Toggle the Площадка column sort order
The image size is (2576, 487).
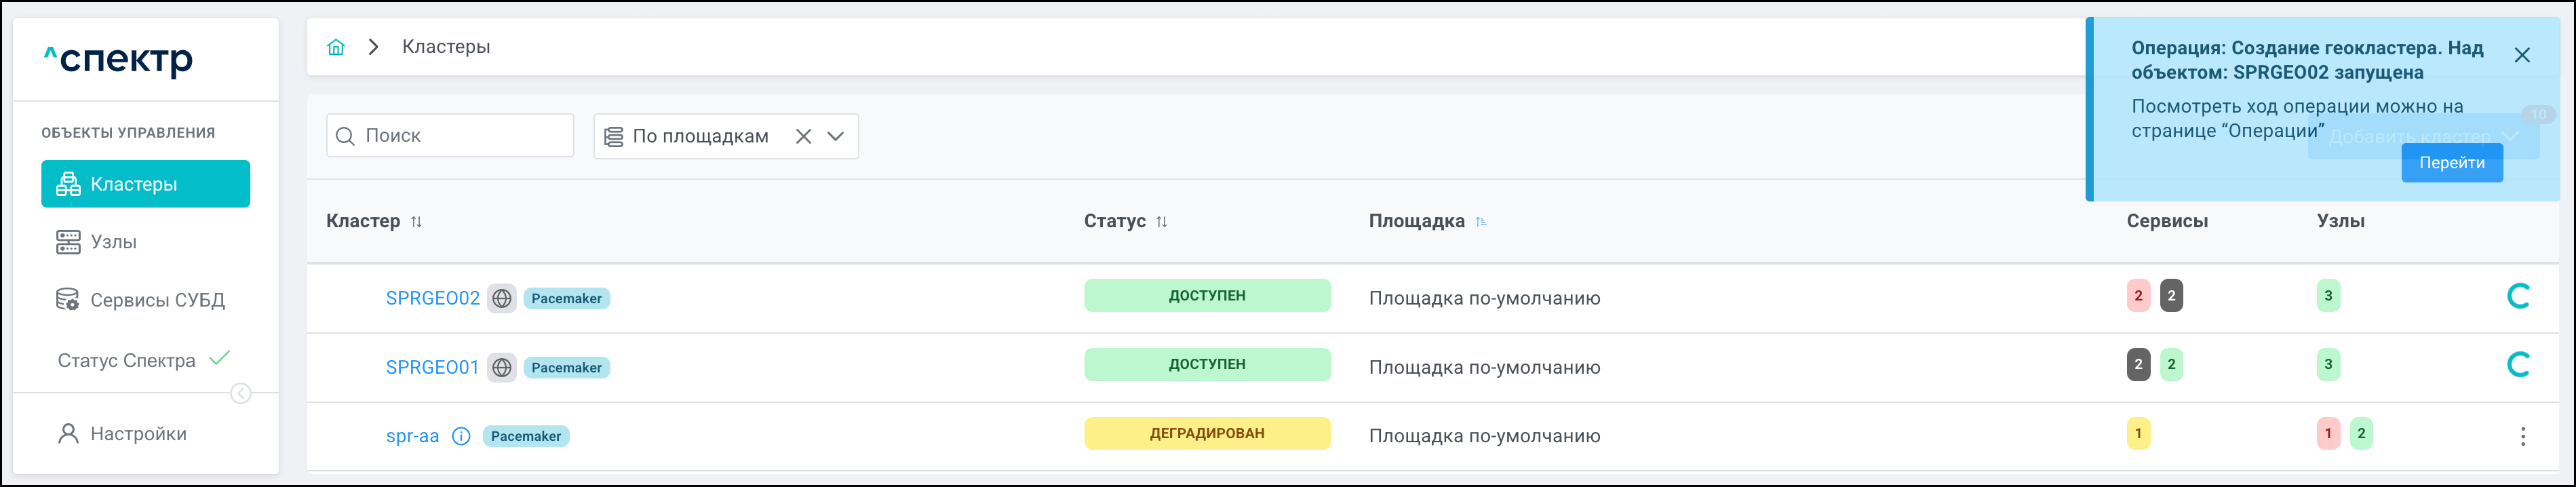pos(1481,222)
